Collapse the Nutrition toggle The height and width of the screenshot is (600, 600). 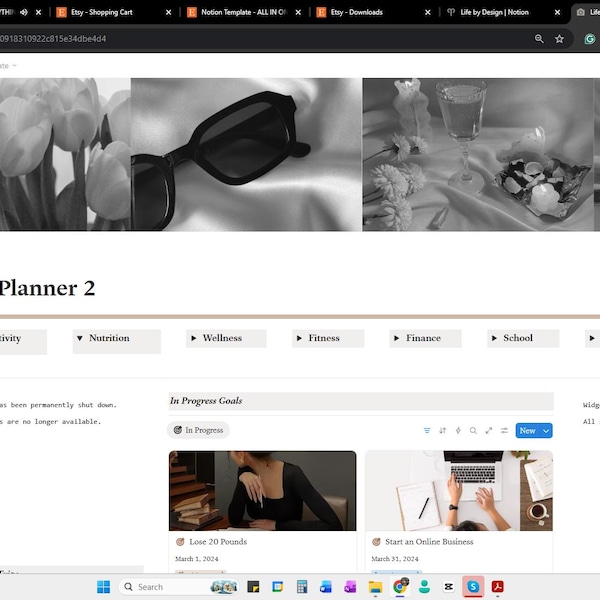80,338
